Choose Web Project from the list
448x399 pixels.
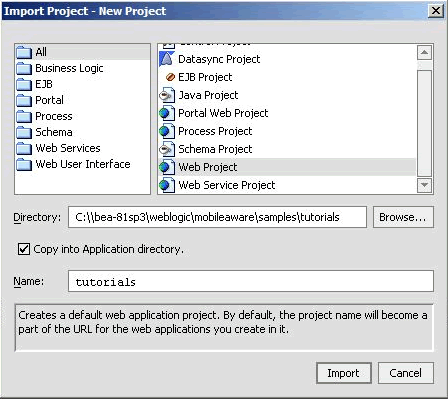coord(208,167)
